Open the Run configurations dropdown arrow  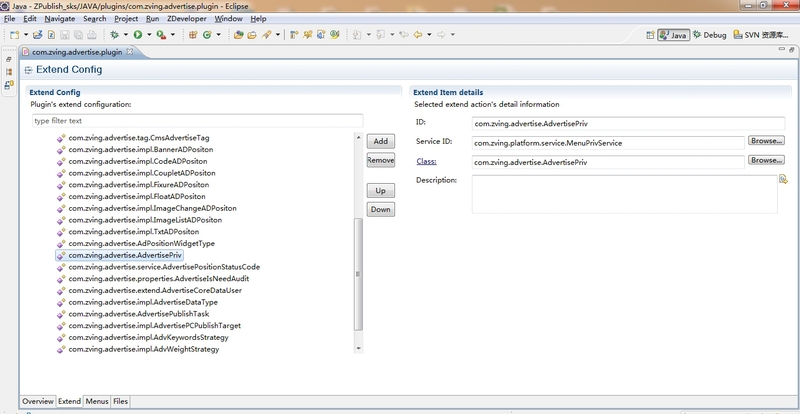[x=149, y=35]
